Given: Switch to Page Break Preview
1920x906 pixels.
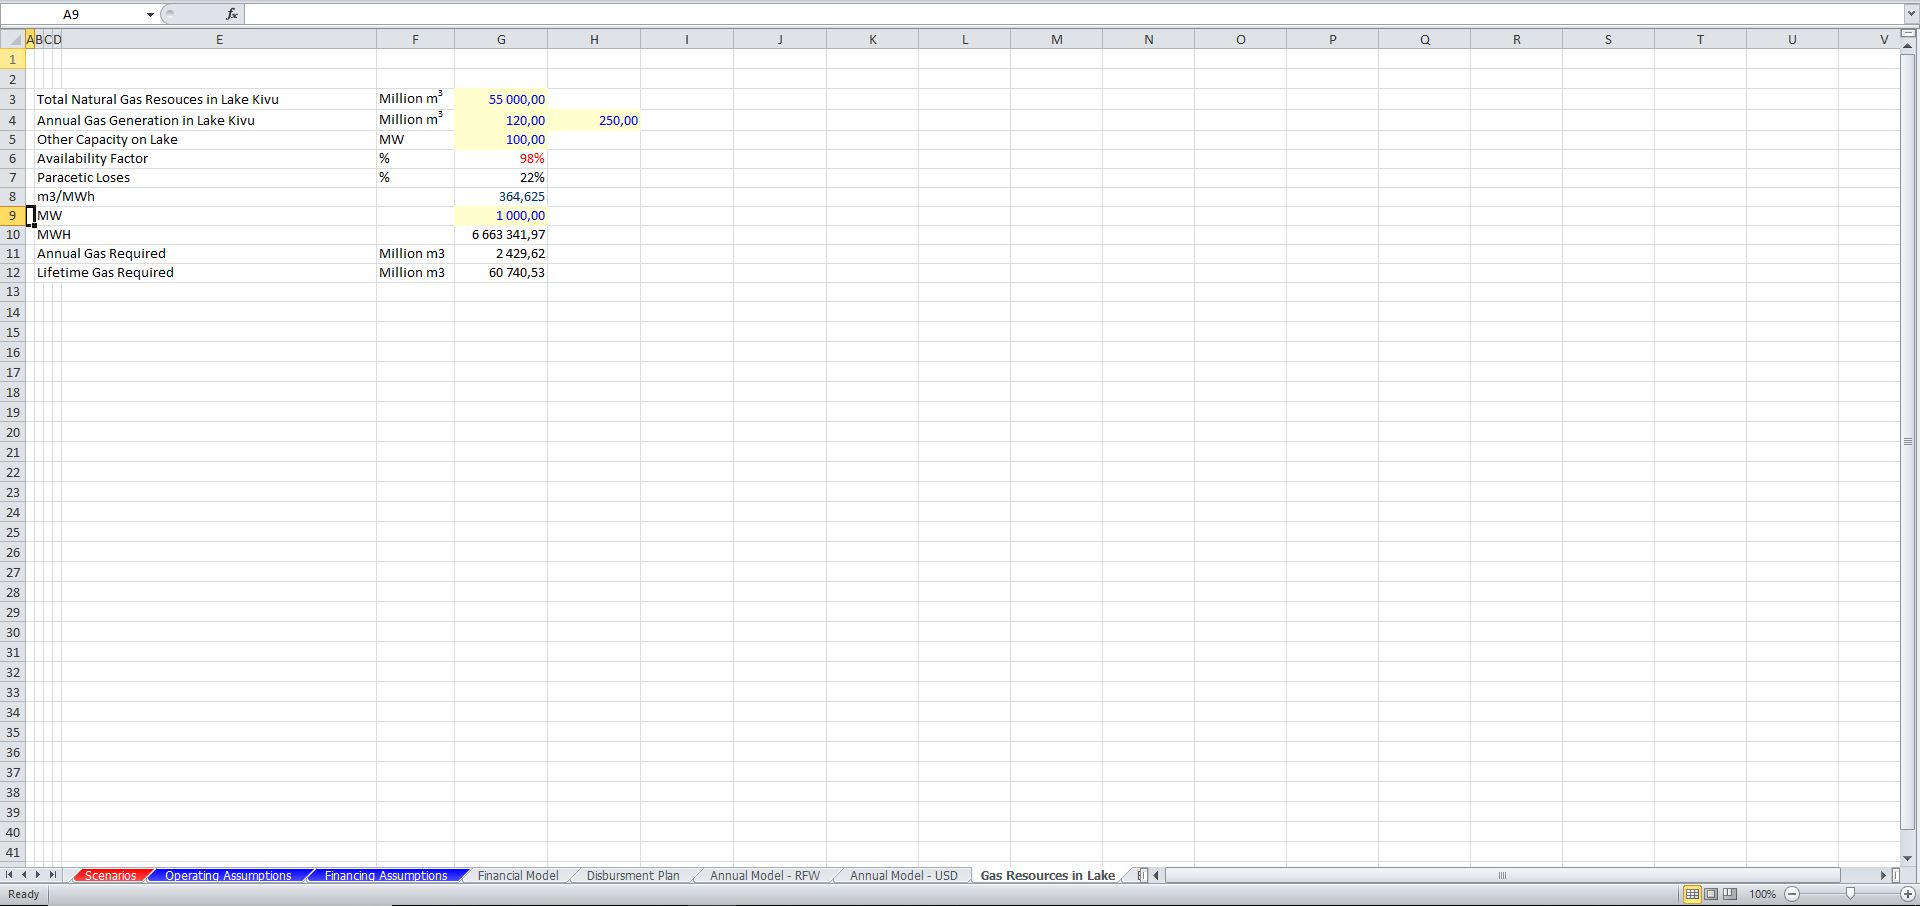Looking at the screenshot, I should [x=1730, y=894].
